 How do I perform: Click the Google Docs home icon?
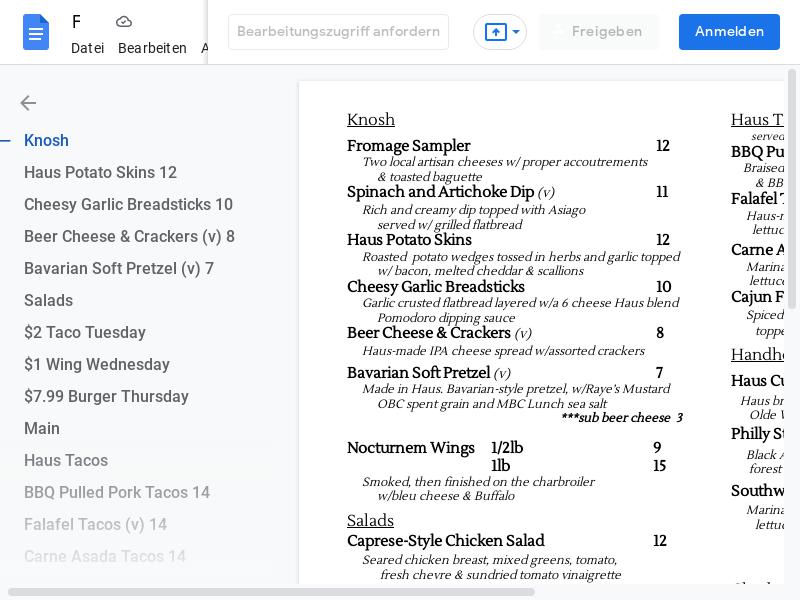36,32
